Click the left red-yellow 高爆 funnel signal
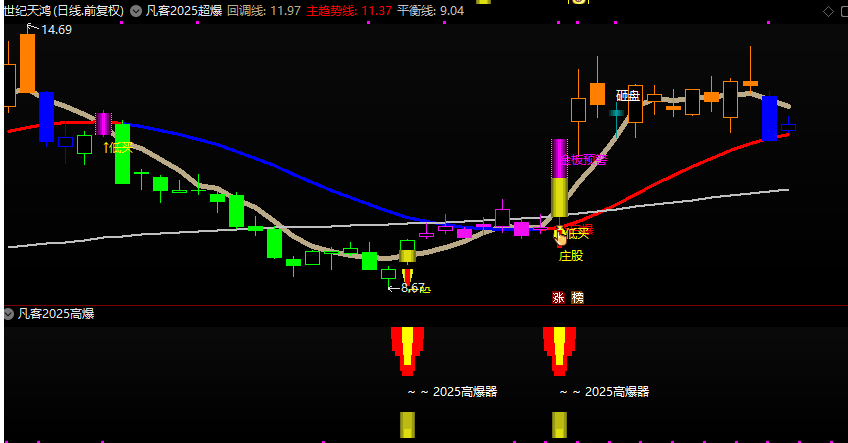 click(407, 348)
